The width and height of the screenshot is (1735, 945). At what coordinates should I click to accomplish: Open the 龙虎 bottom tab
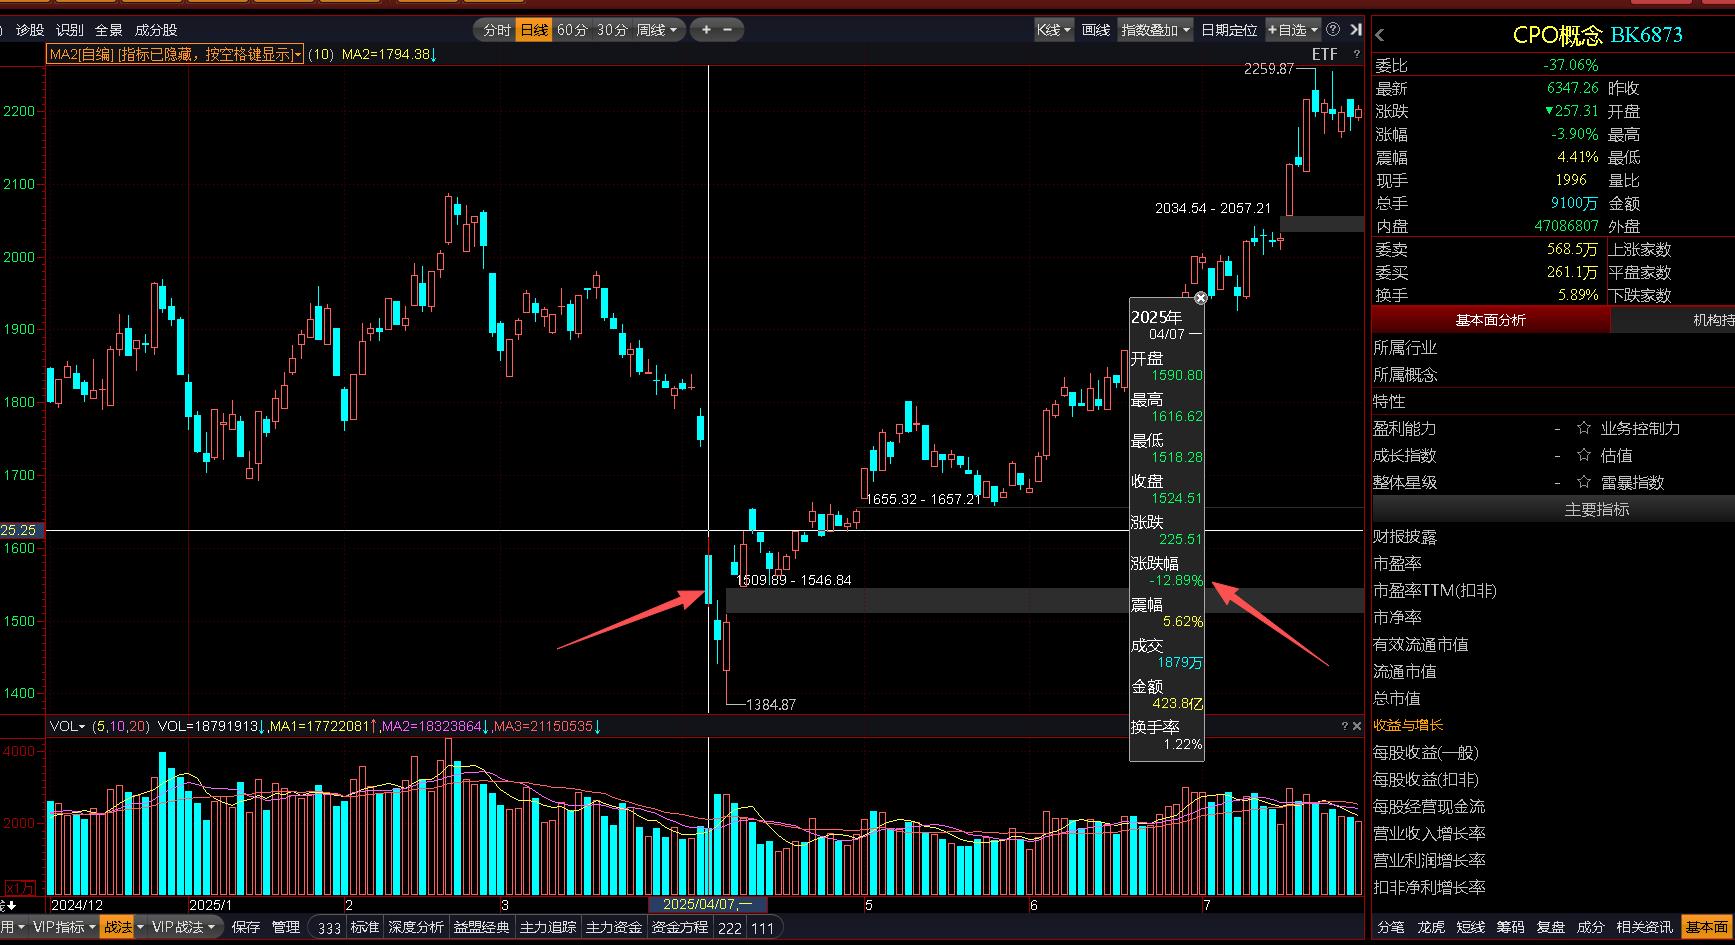pos(1431,927)
